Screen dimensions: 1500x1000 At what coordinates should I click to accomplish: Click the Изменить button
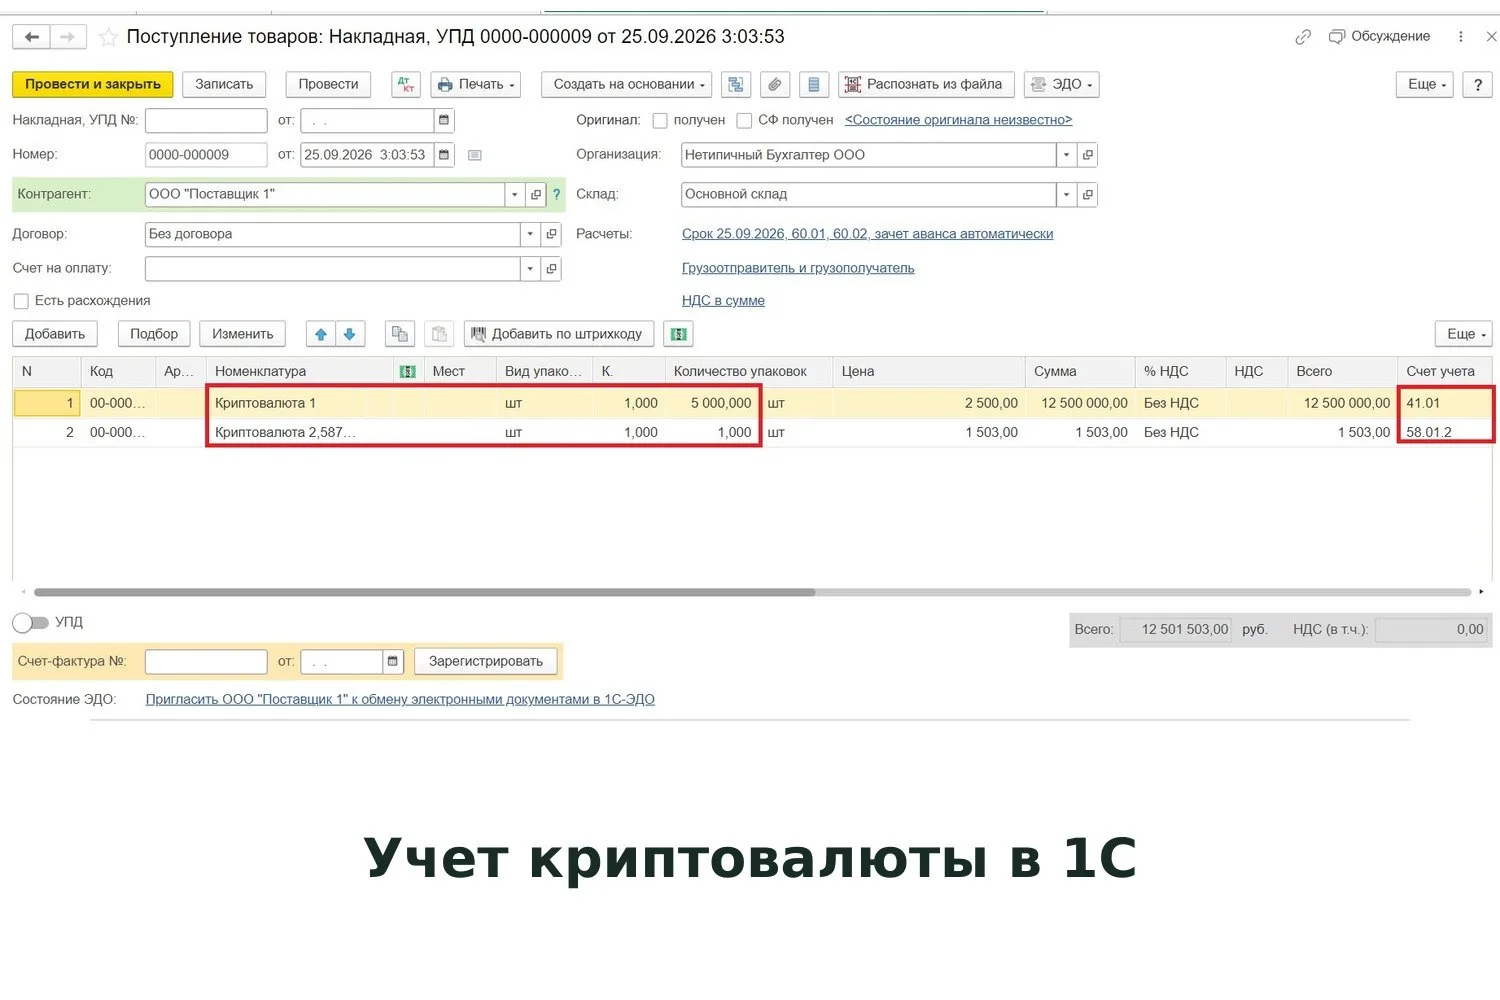pyautogui.click(x=243, y=334)
